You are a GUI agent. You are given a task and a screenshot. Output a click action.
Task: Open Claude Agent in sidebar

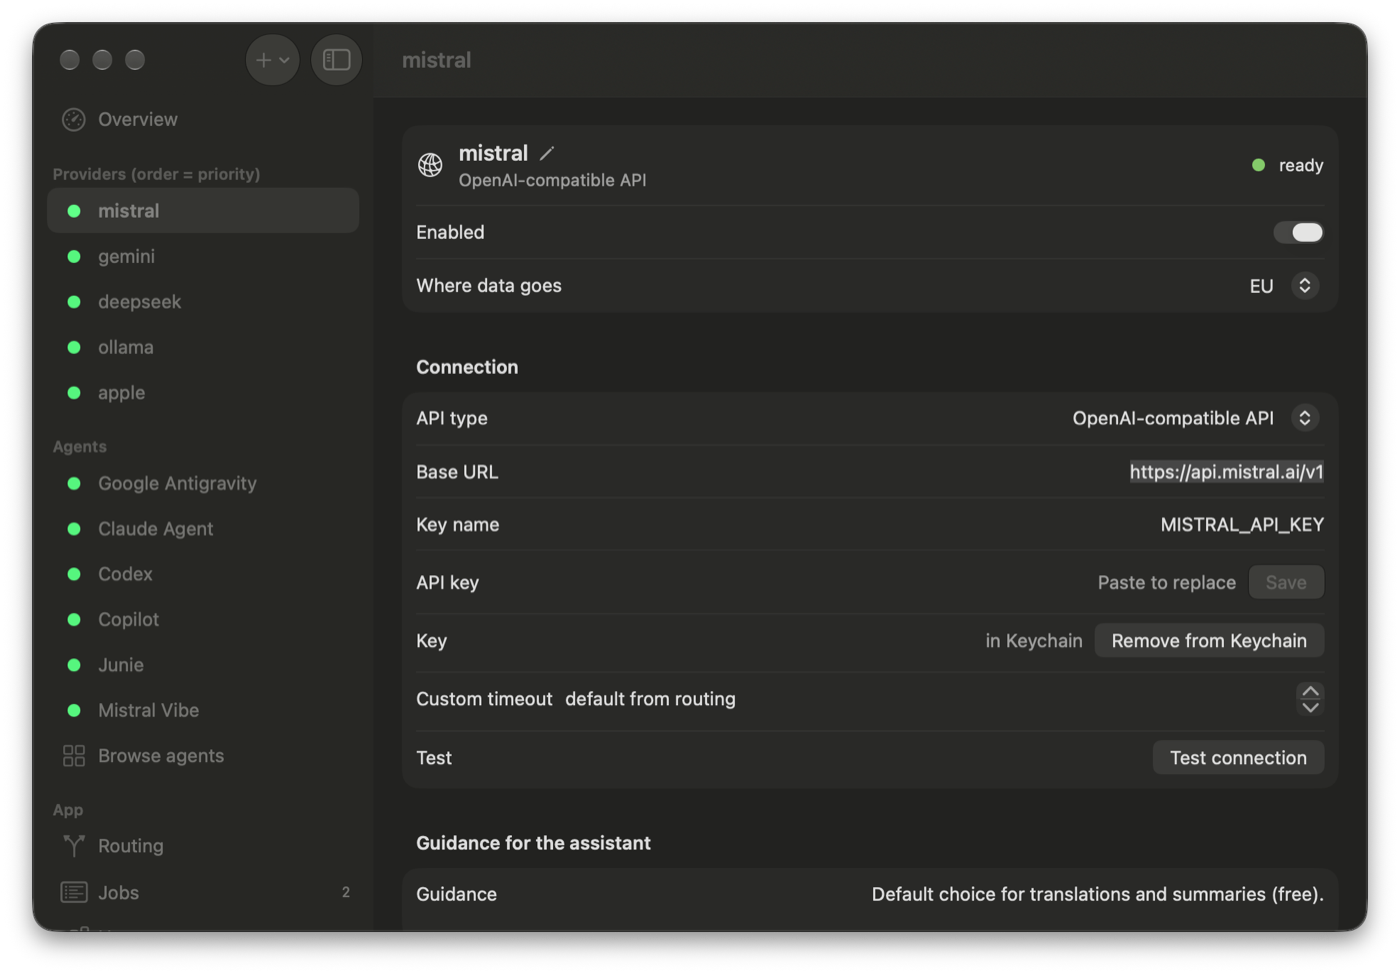(203, 529)
